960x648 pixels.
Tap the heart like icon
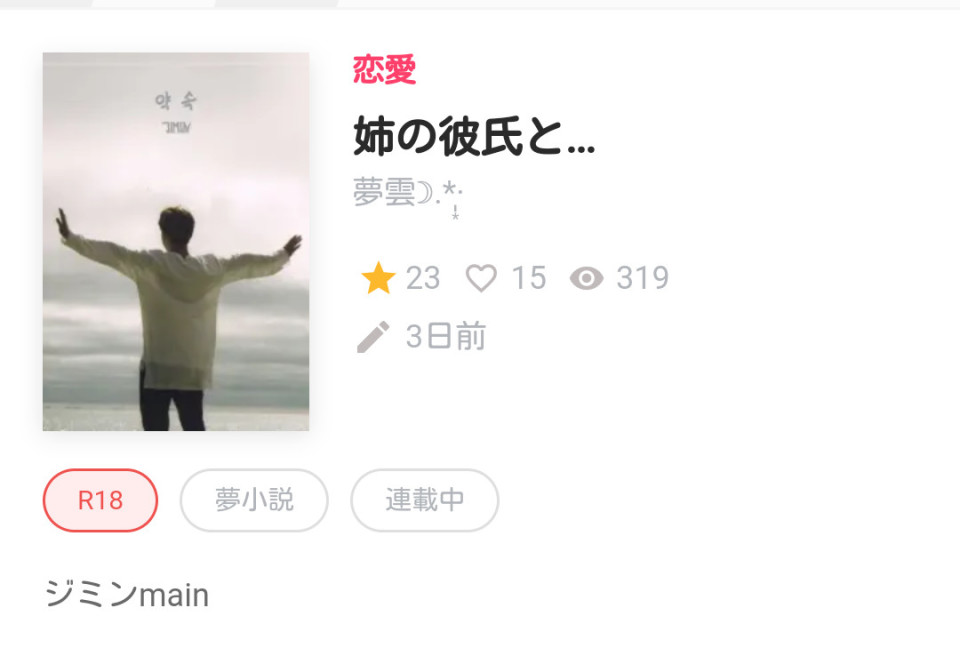tap(481, 278)
